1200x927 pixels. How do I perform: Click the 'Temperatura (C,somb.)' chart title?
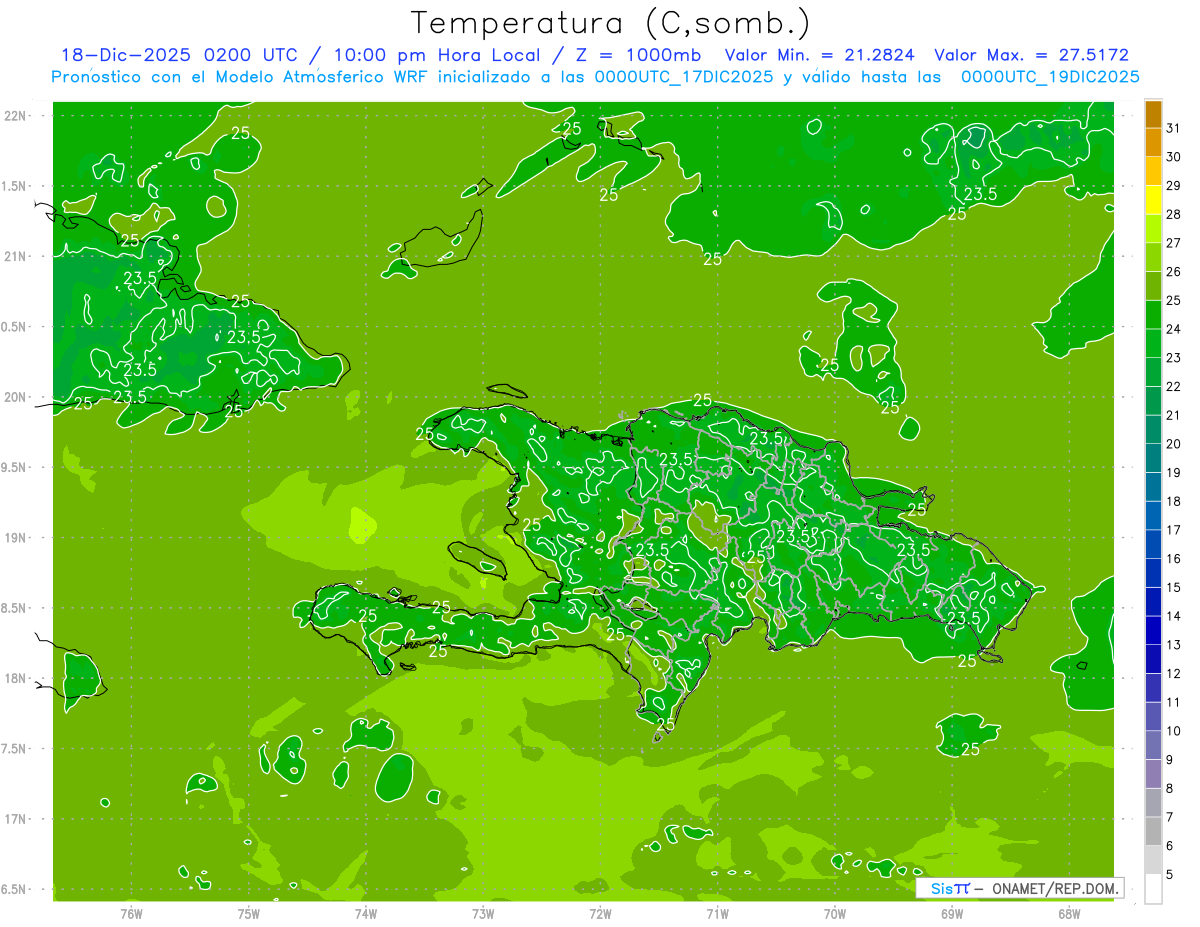click(x=610, y=22)
